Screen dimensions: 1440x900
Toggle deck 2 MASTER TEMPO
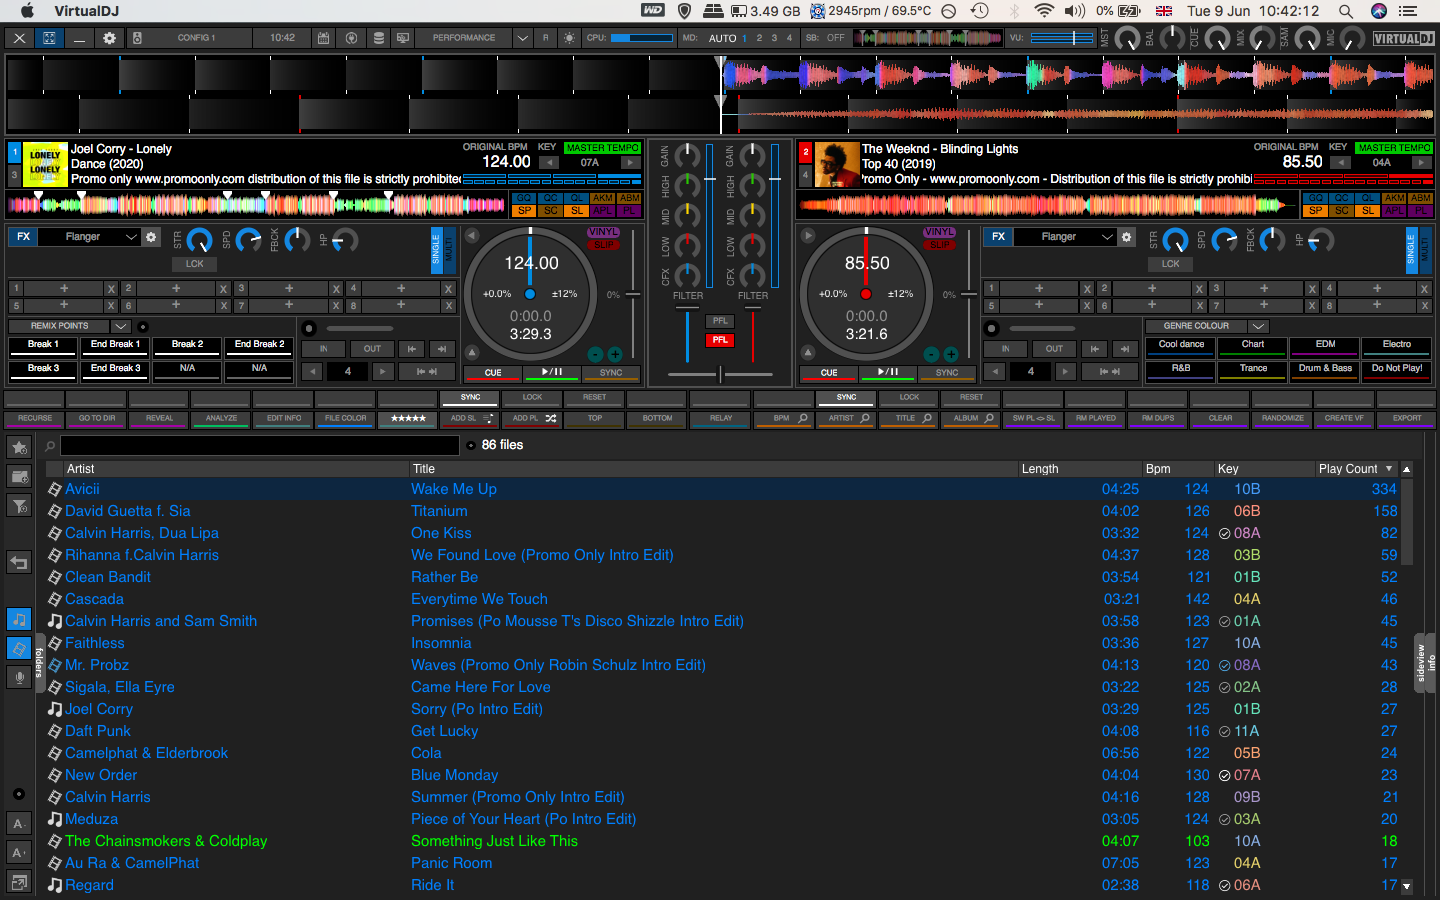[1394, 148]
